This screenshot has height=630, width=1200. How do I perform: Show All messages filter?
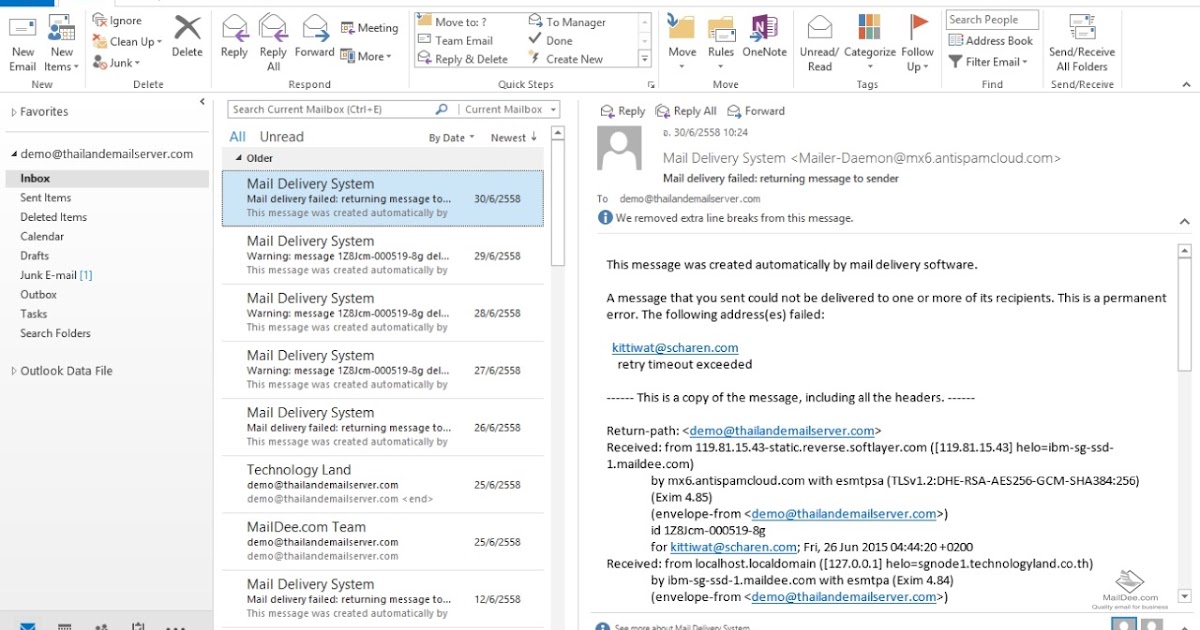tap(237, 137)
